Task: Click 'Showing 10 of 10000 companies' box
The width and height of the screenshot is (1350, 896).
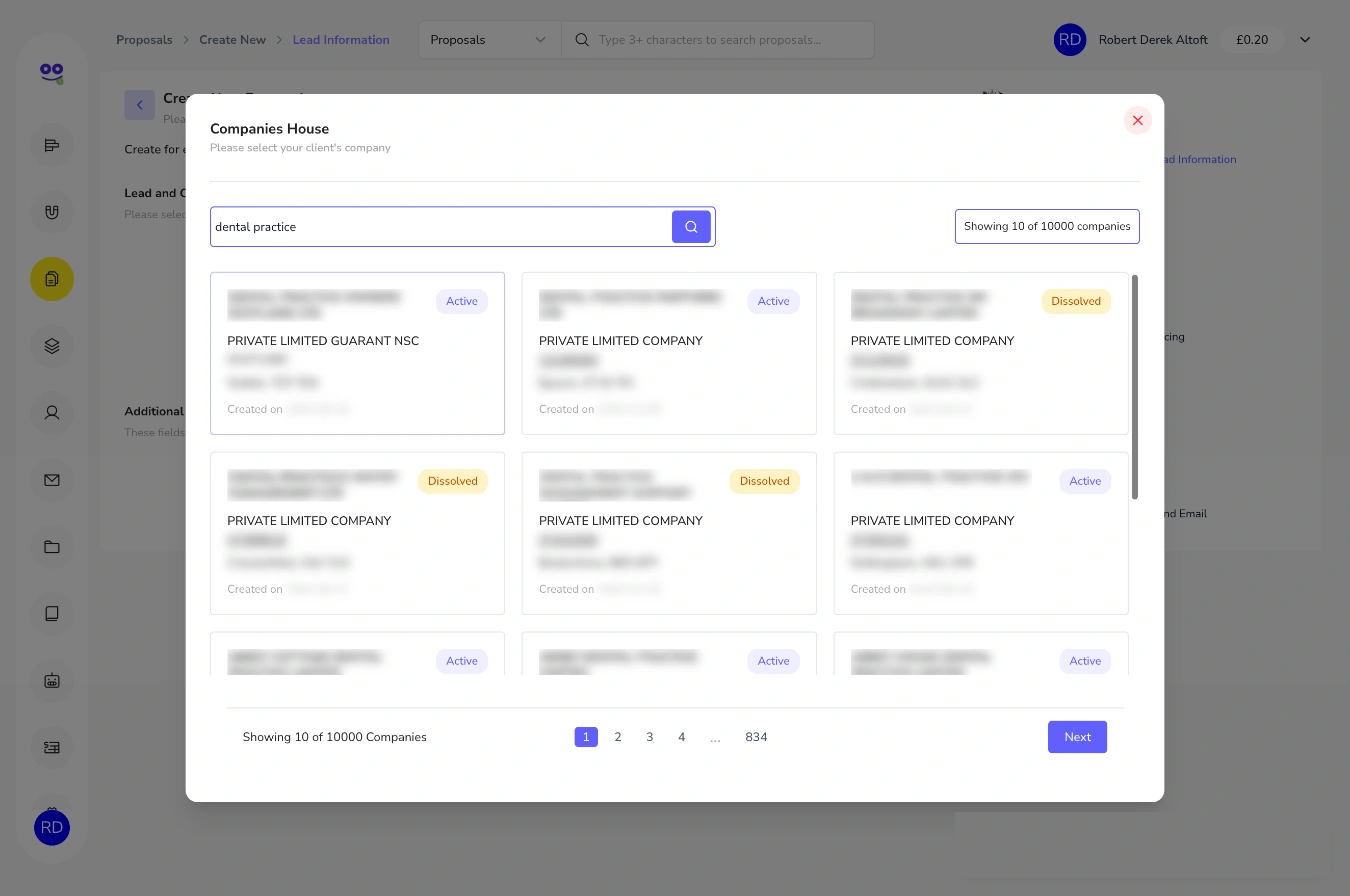Action: tap(1047, 226)
